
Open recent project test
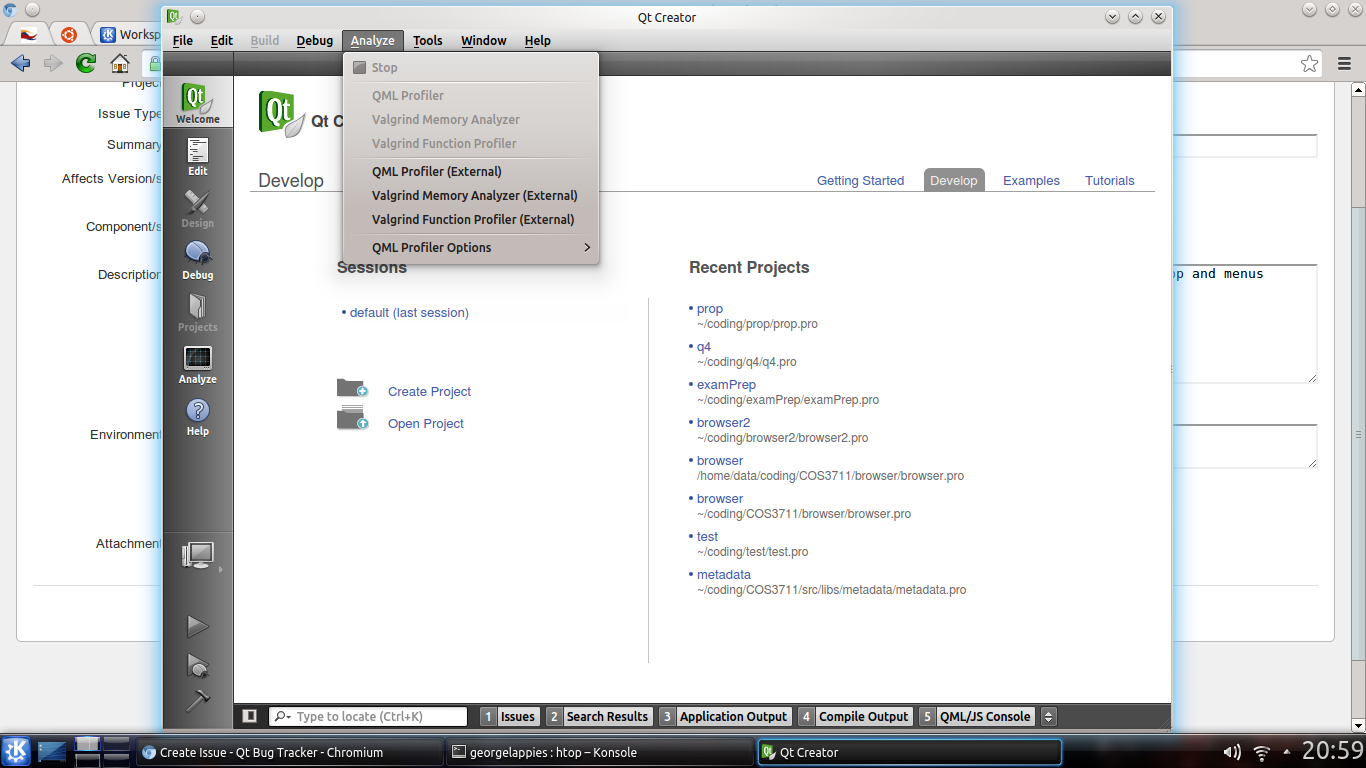tap(707, 537)
